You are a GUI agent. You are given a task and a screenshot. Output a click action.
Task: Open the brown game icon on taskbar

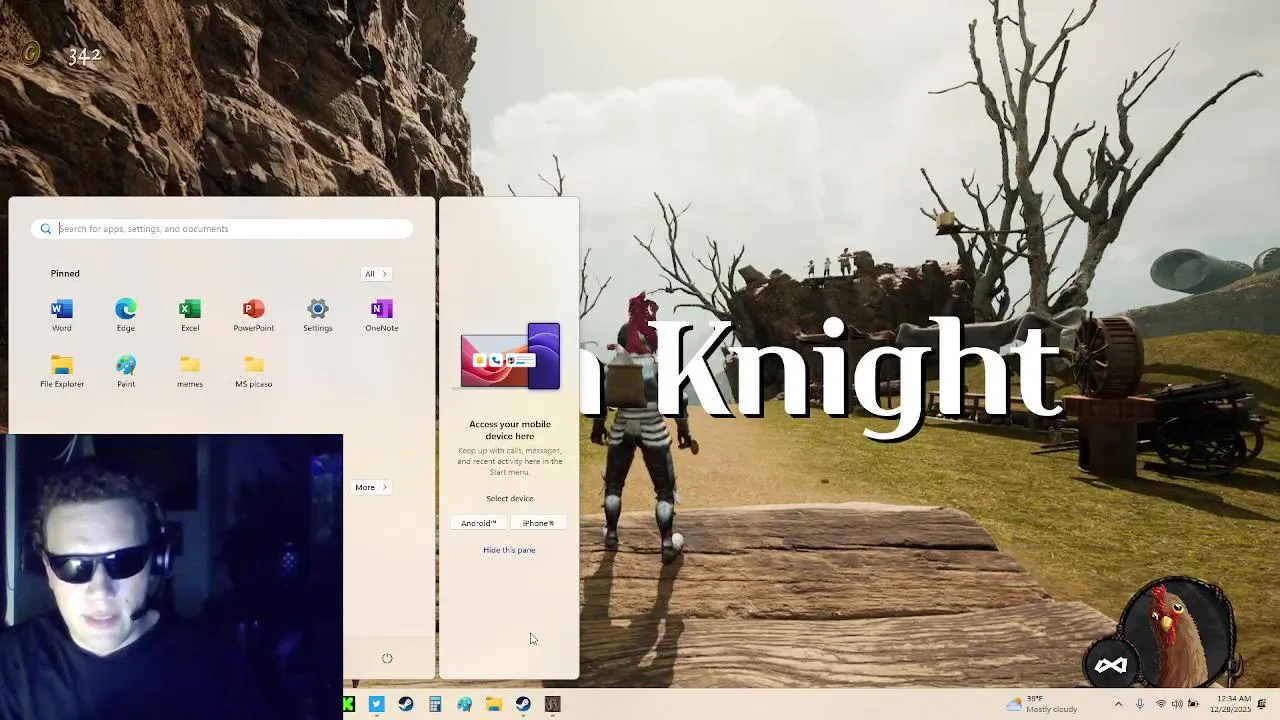552,704
